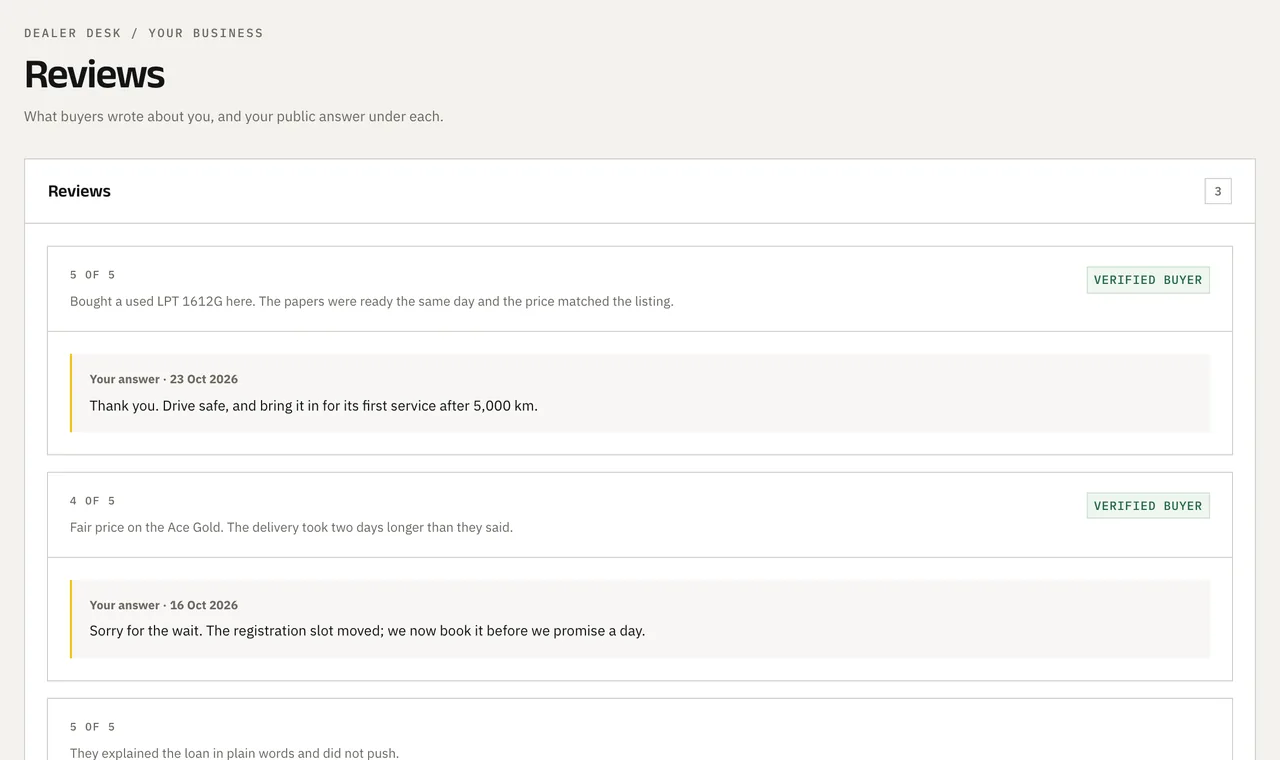Select the "4 OF 5" rating

pos(92,501)
